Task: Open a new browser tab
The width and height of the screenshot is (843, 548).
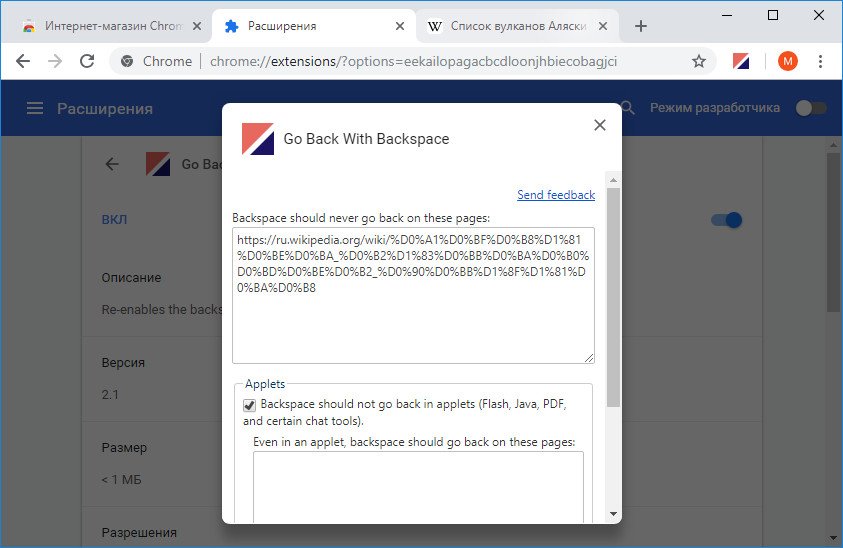Action: [641, 26]
